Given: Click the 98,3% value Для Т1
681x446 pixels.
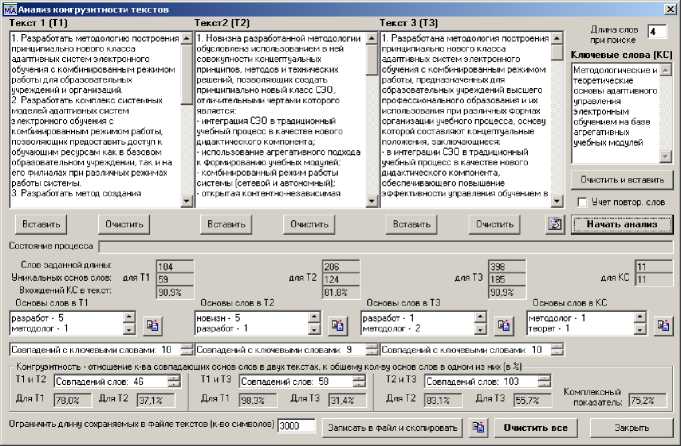Looking at the screenshot, I should coord(258,400).
